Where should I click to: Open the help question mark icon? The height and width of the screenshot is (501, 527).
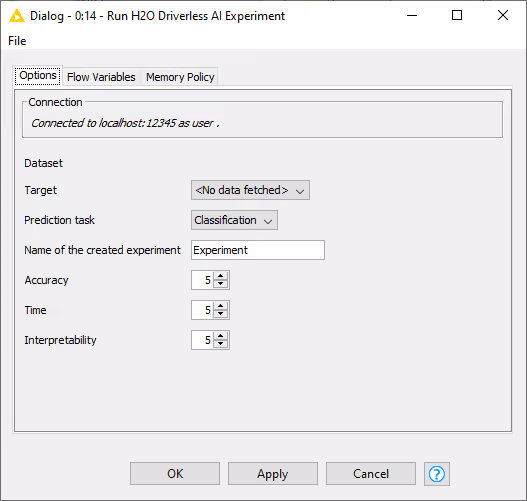click(x=437, y=474)
